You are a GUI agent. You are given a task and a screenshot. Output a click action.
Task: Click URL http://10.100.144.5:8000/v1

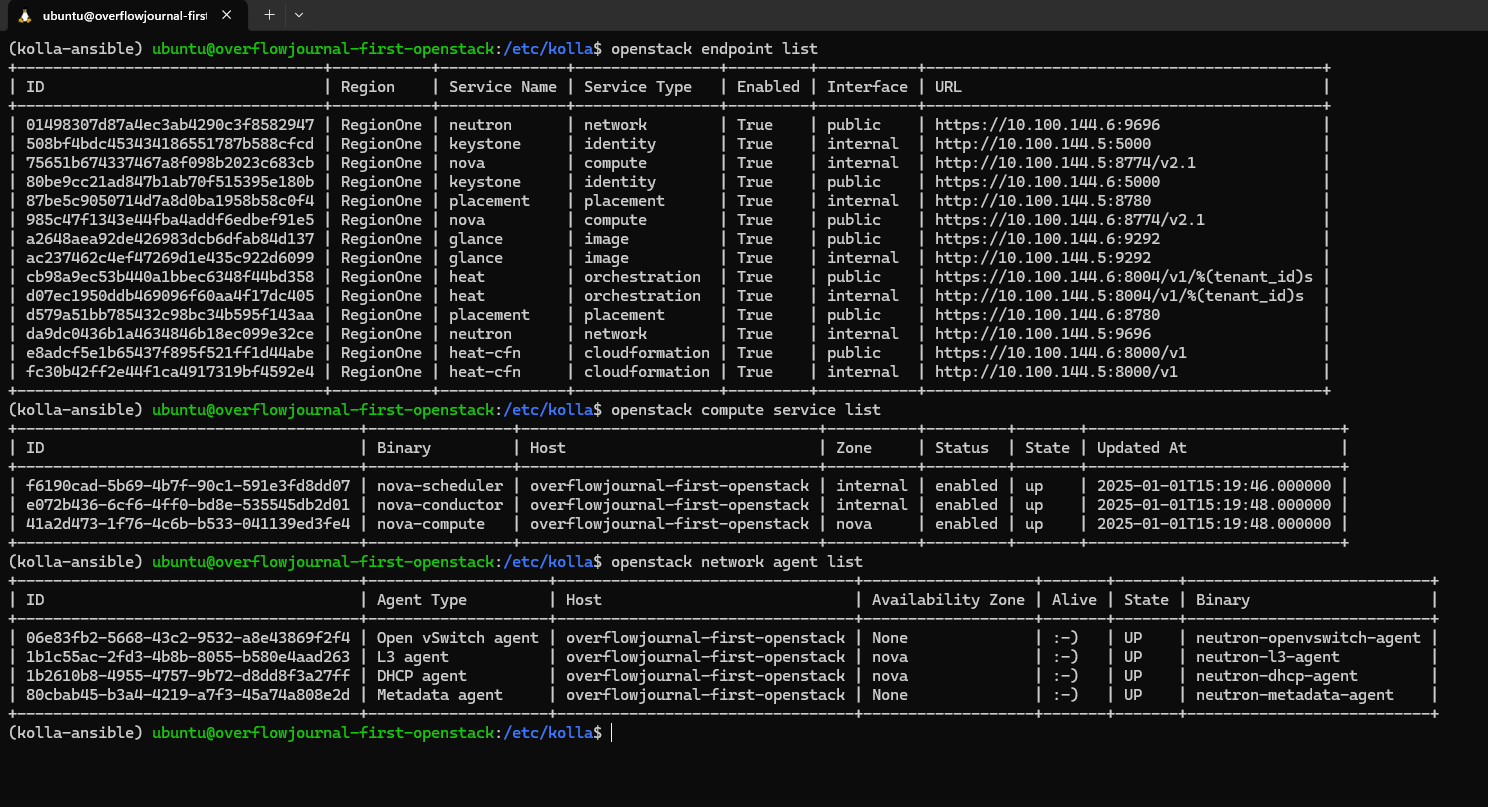(x=1056, y=372)
